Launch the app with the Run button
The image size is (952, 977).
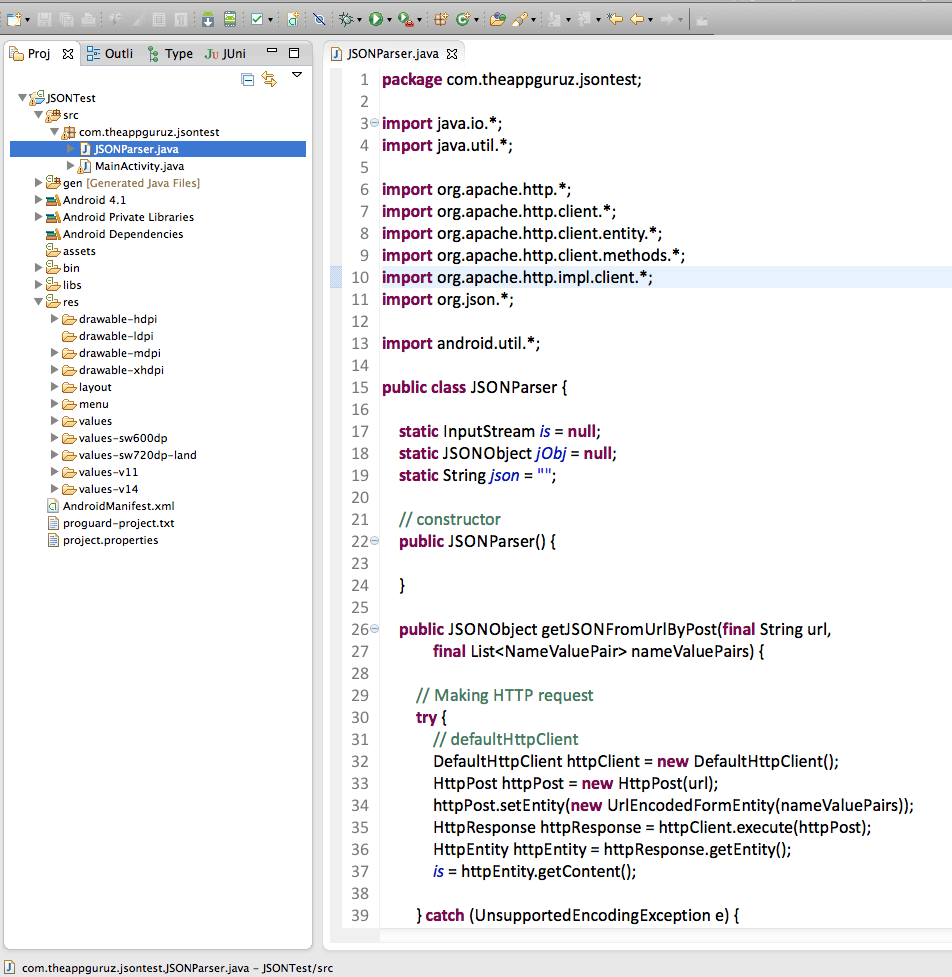click(x=375, y=17)
